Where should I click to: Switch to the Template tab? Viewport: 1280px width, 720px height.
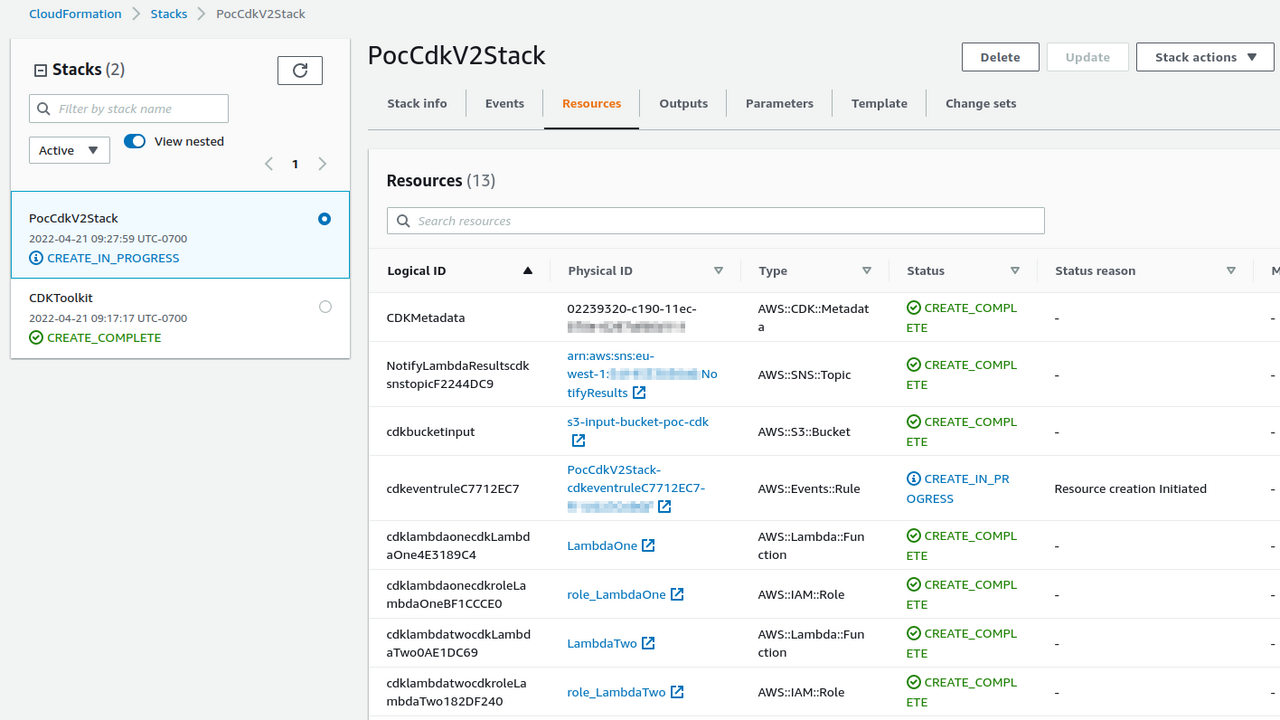880,103
